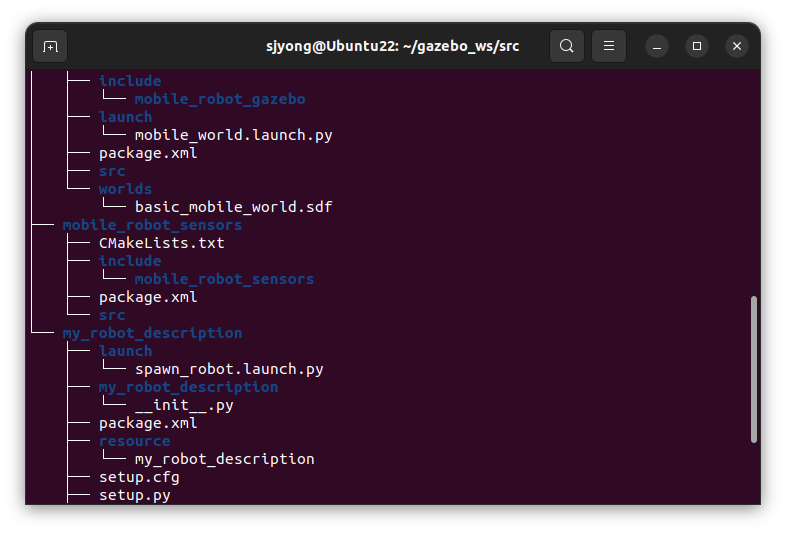Click the mobile_robot_gazebo include folder
This screenshot has width=786, height=533.
(x=220, y=99)
